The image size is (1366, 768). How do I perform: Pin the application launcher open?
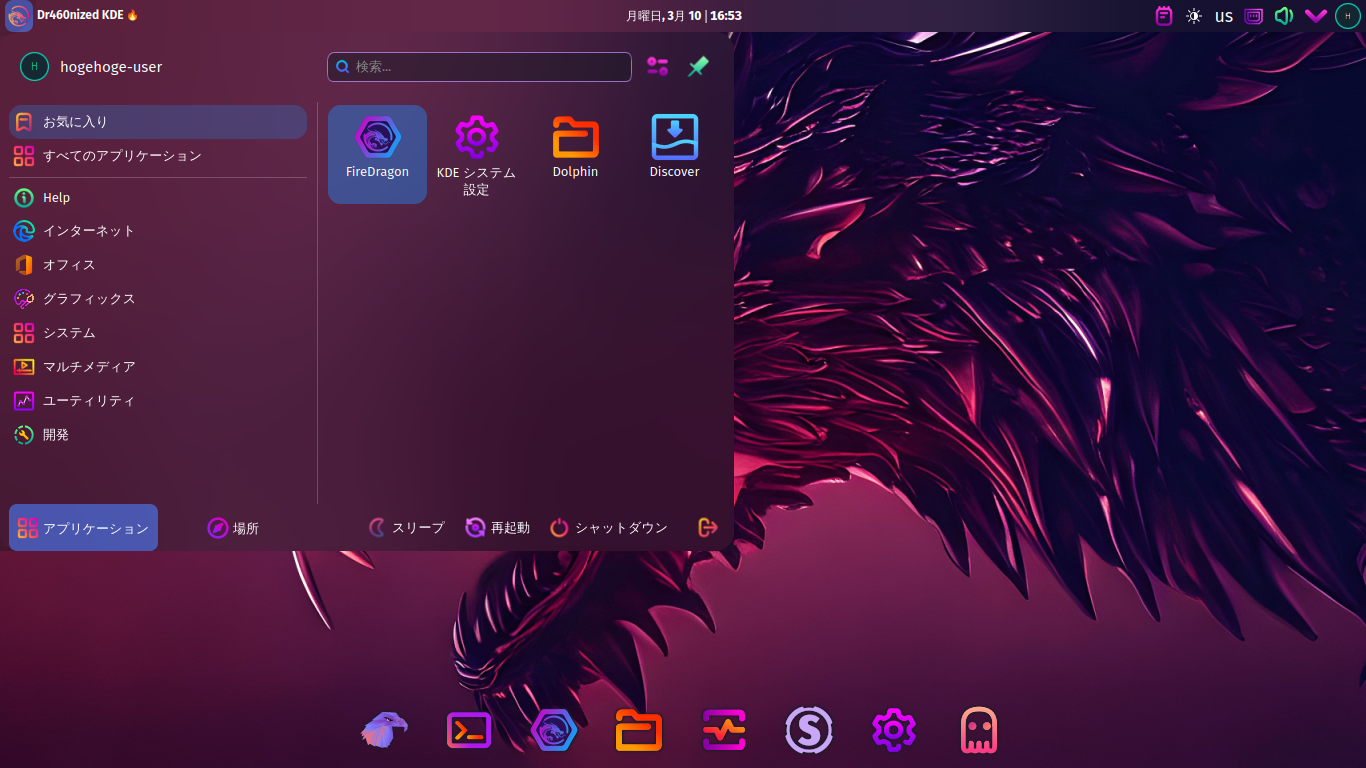click(697, 66)
